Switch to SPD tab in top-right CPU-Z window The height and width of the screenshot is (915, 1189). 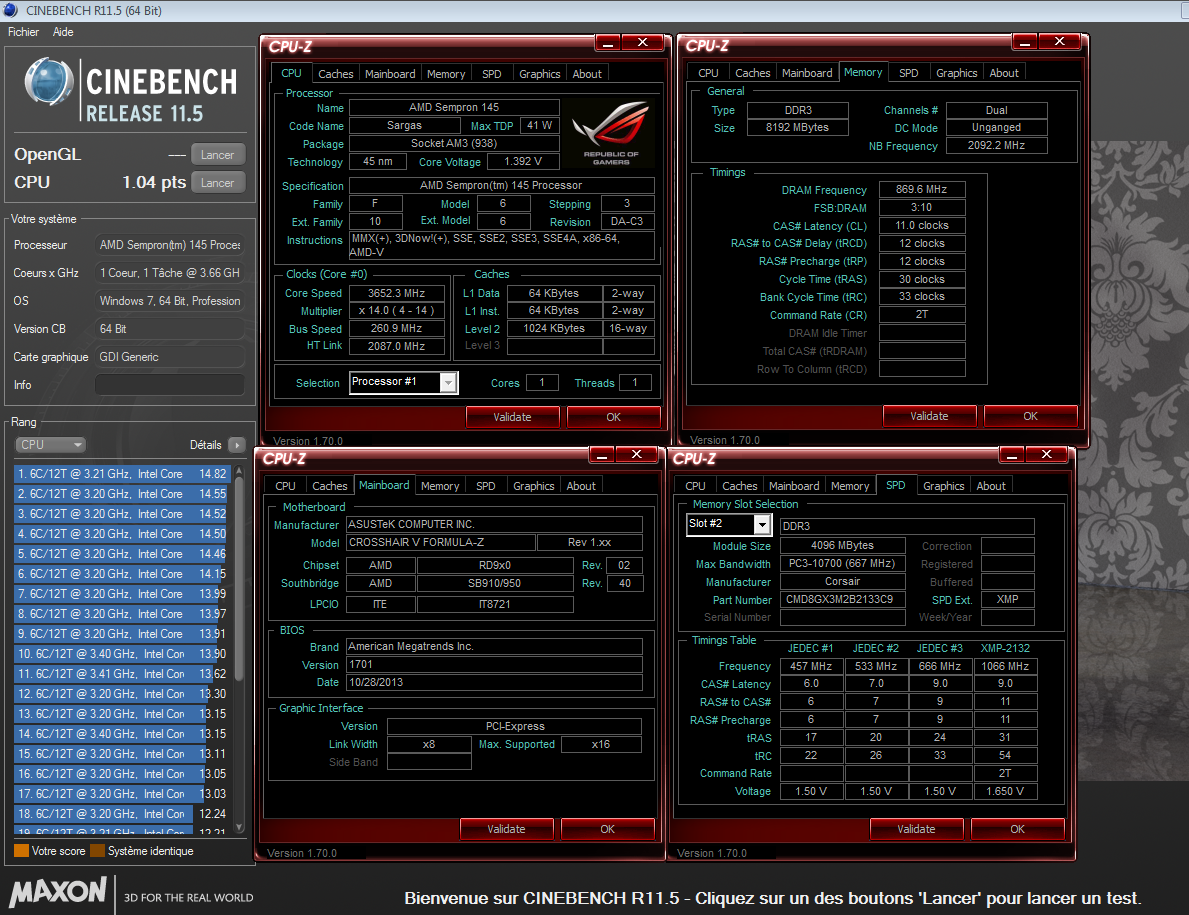[x=908, y=73]
